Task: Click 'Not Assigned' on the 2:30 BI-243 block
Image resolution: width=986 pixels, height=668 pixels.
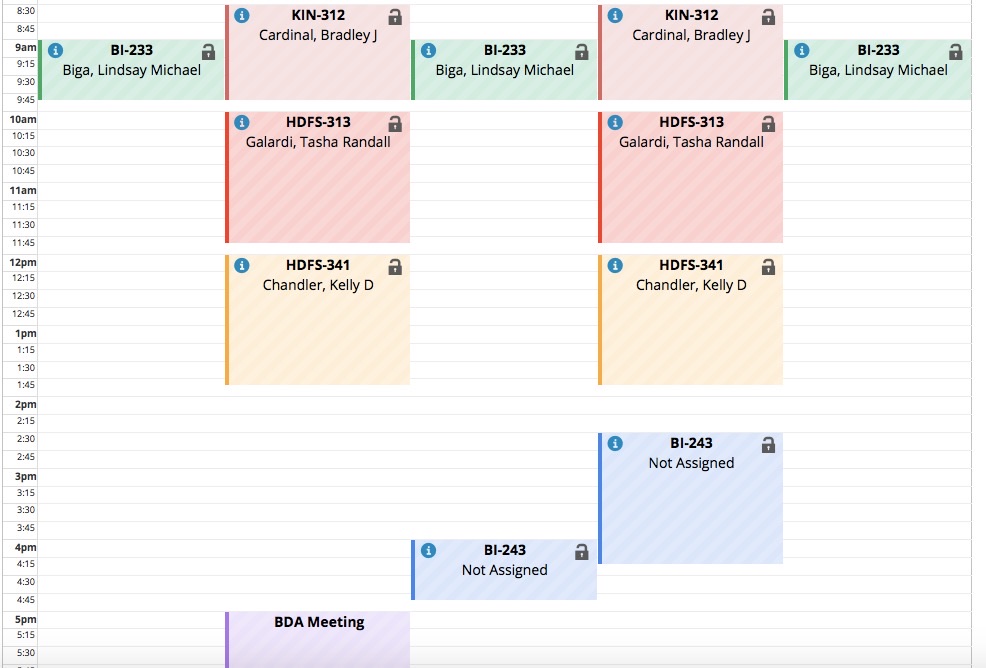Action: click(691, 463)
